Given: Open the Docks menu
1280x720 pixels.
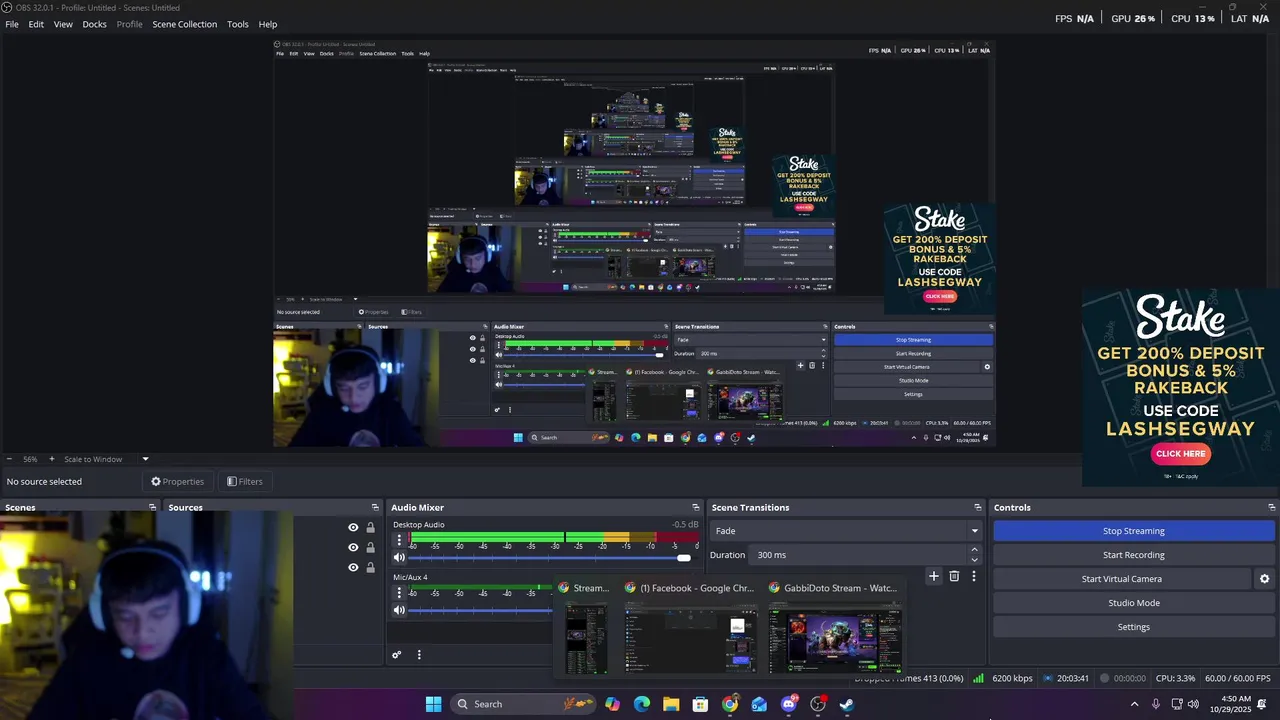Looking at the screenshot, I should point(94,24).
